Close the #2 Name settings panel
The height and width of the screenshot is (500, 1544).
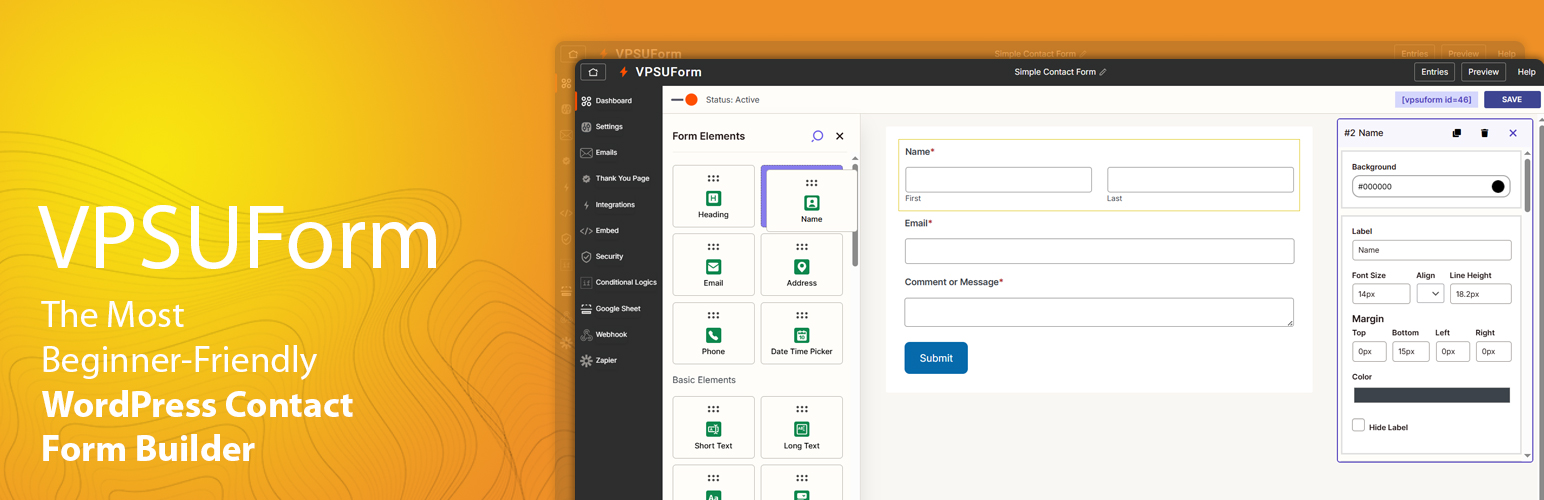(x=1512, y=133)
